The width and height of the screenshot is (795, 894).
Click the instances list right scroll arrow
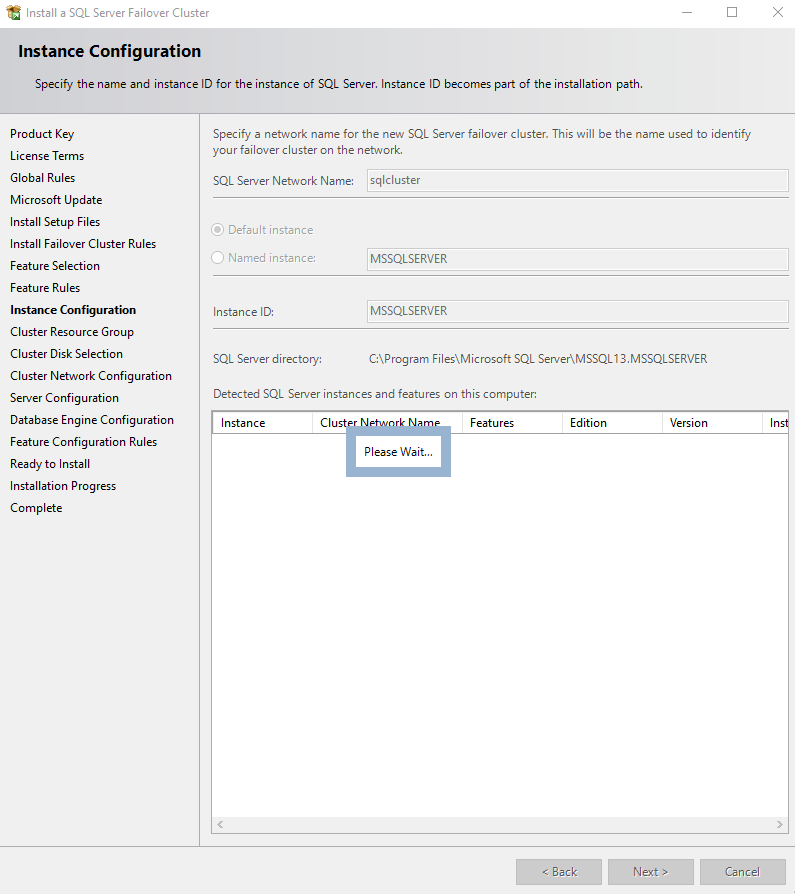tap(780, 824)
